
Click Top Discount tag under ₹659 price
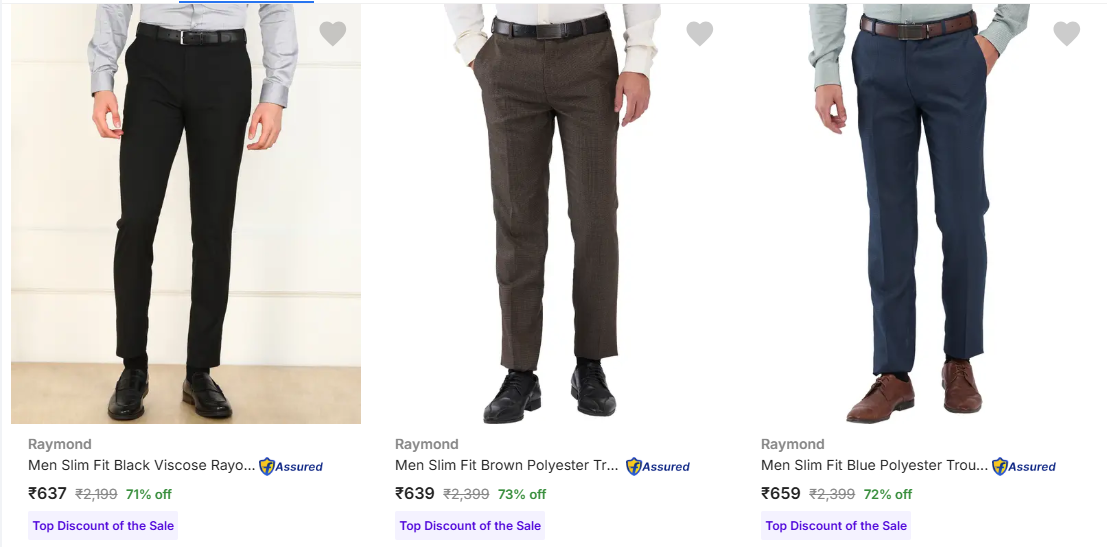click(836, 525)
